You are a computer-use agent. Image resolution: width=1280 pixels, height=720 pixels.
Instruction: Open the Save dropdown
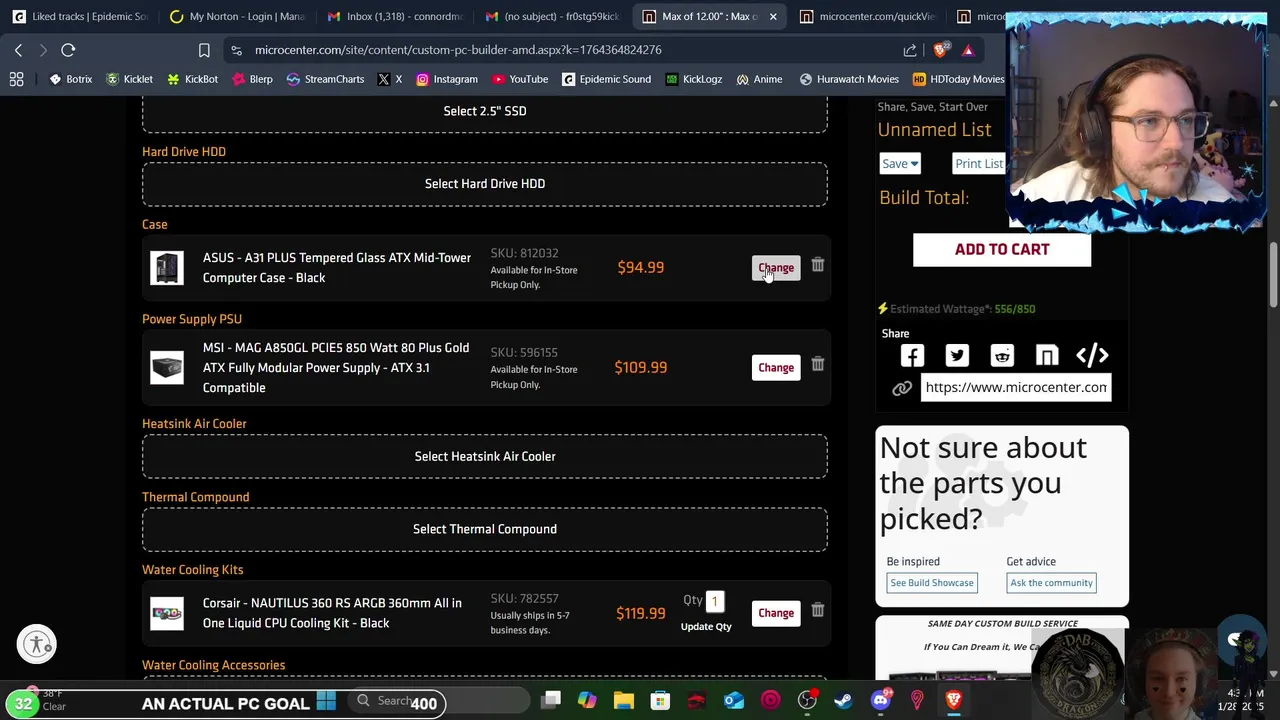click(899, 164)
